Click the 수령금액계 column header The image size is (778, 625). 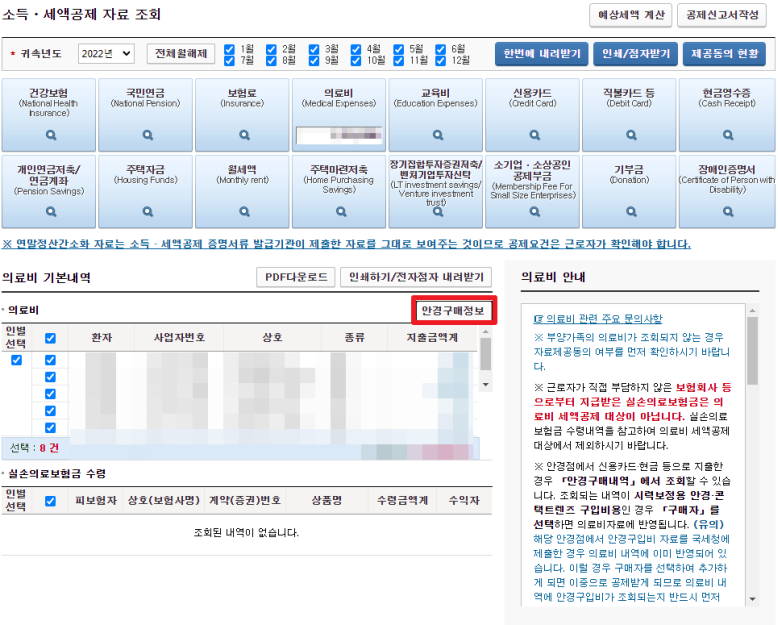[x=402, y=500]
